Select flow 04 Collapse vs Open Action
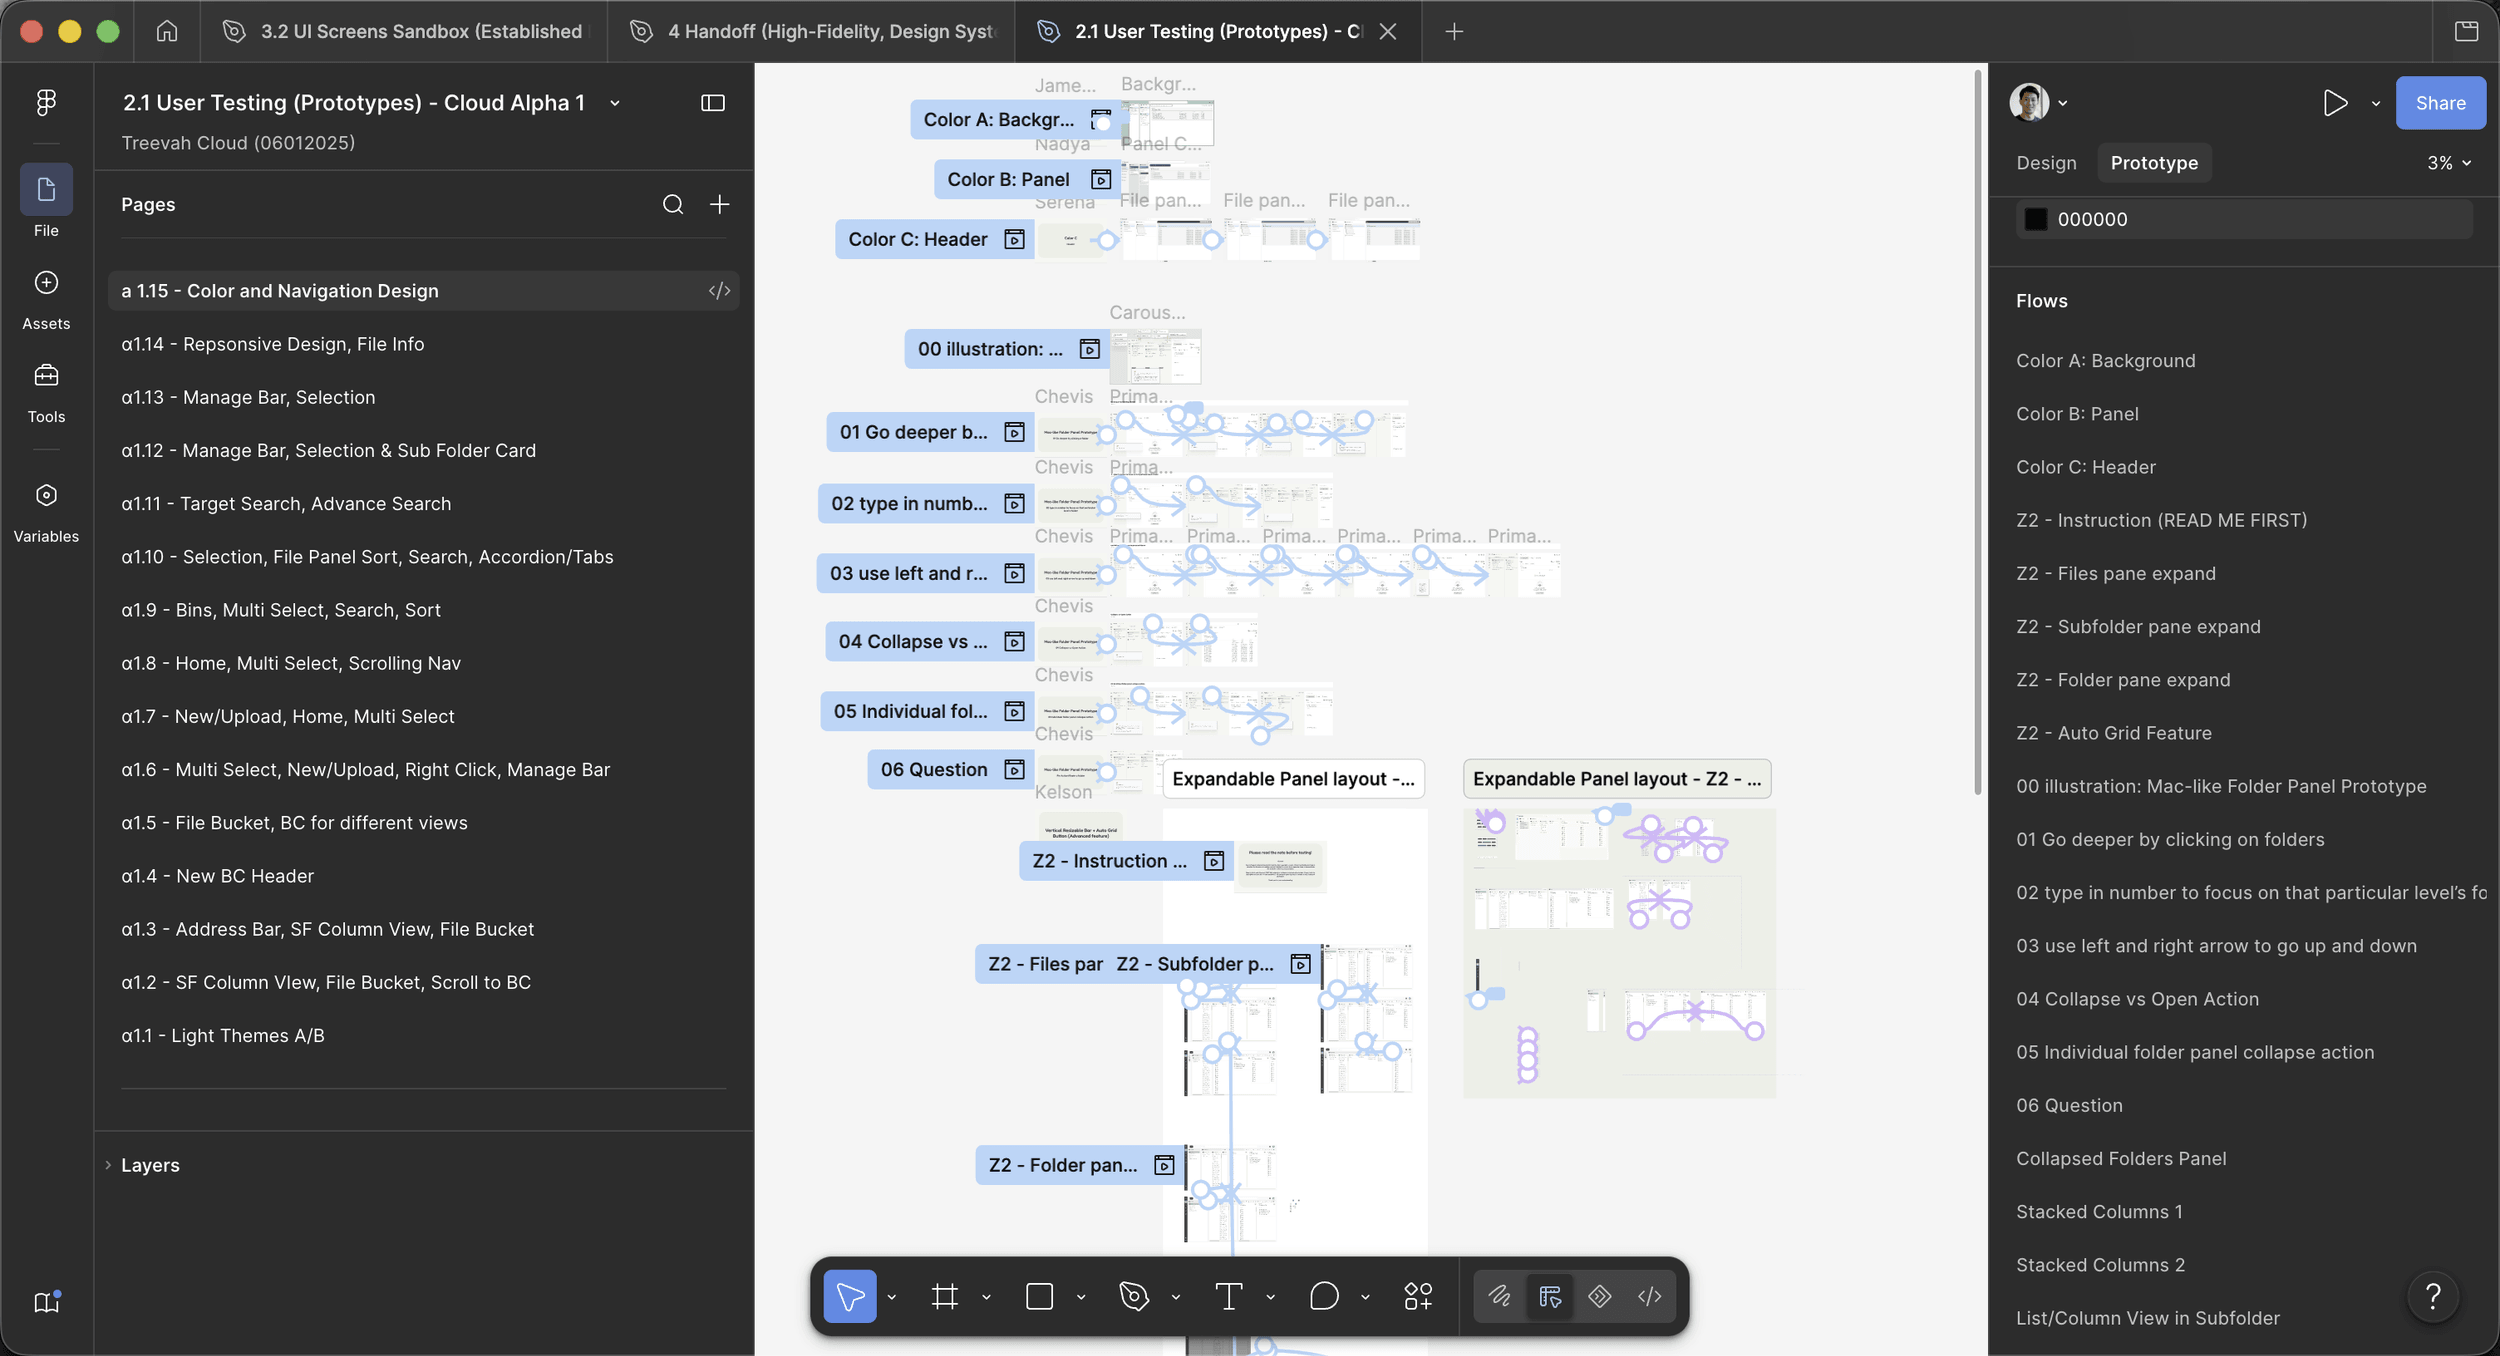 pyautogui.click(x=2137, y=999)
